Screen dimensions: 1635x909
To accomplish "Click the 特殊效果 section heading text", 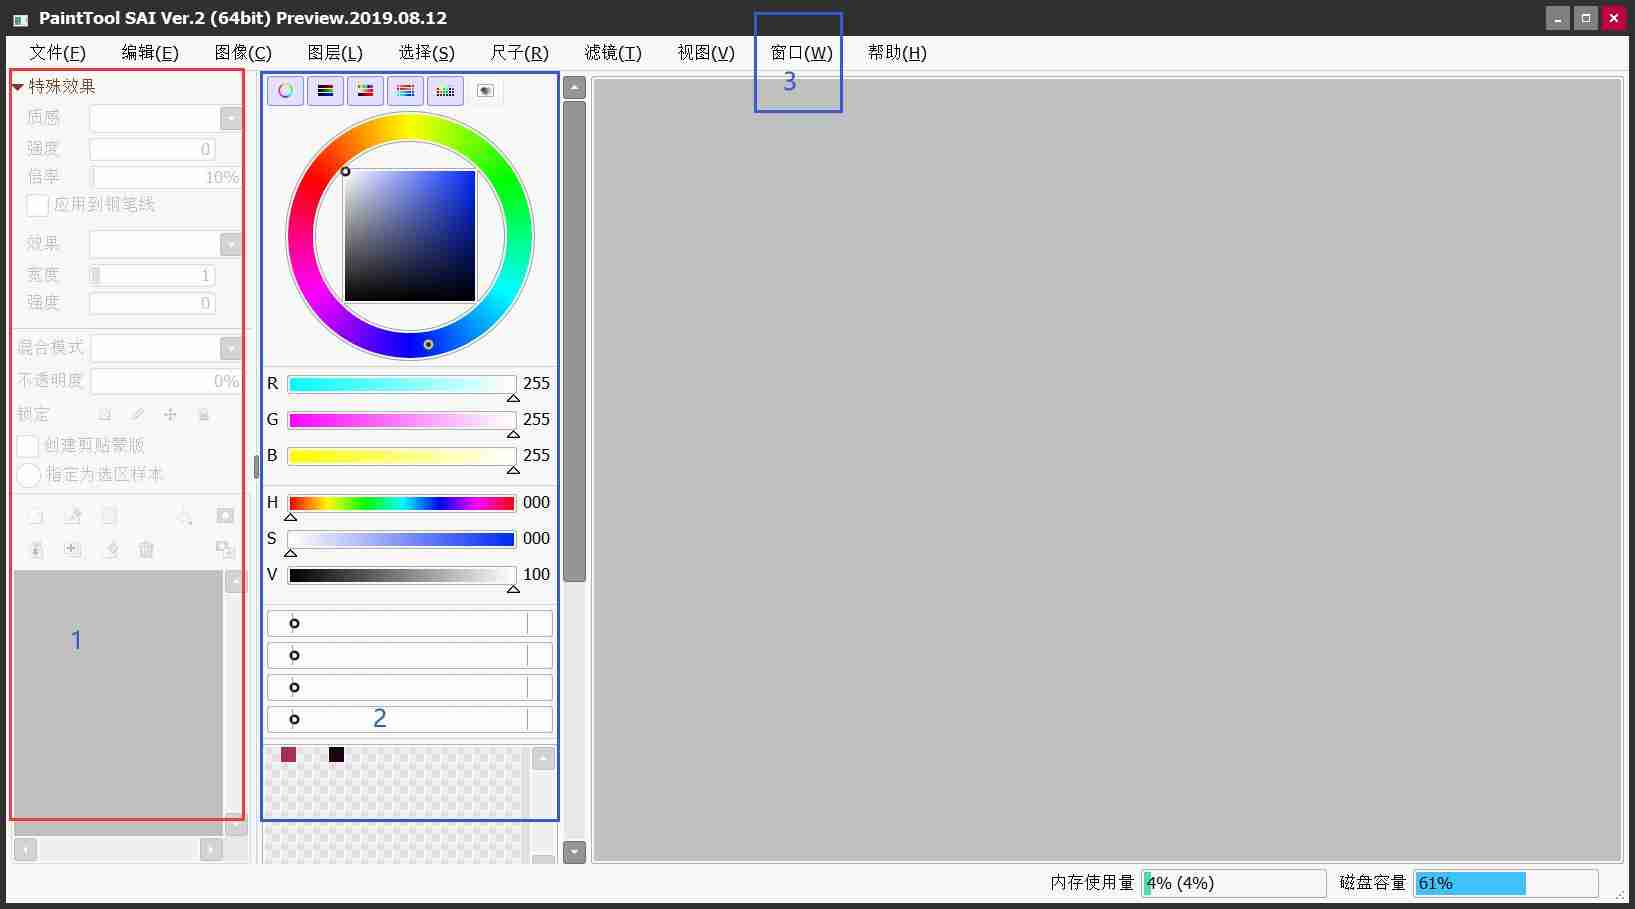I will coord(62,87).
